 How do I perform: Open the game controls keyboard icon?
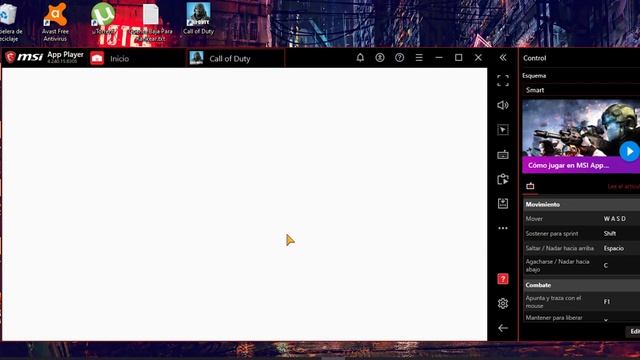[503, 155]
